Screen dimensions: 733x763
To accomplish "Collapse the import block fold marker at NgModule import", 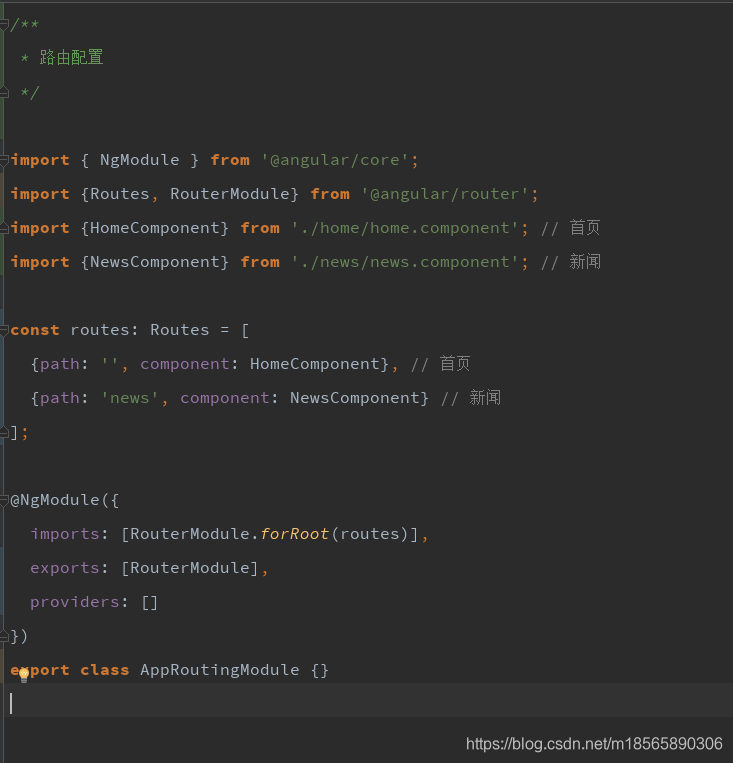I will click(x=4, y=160).
